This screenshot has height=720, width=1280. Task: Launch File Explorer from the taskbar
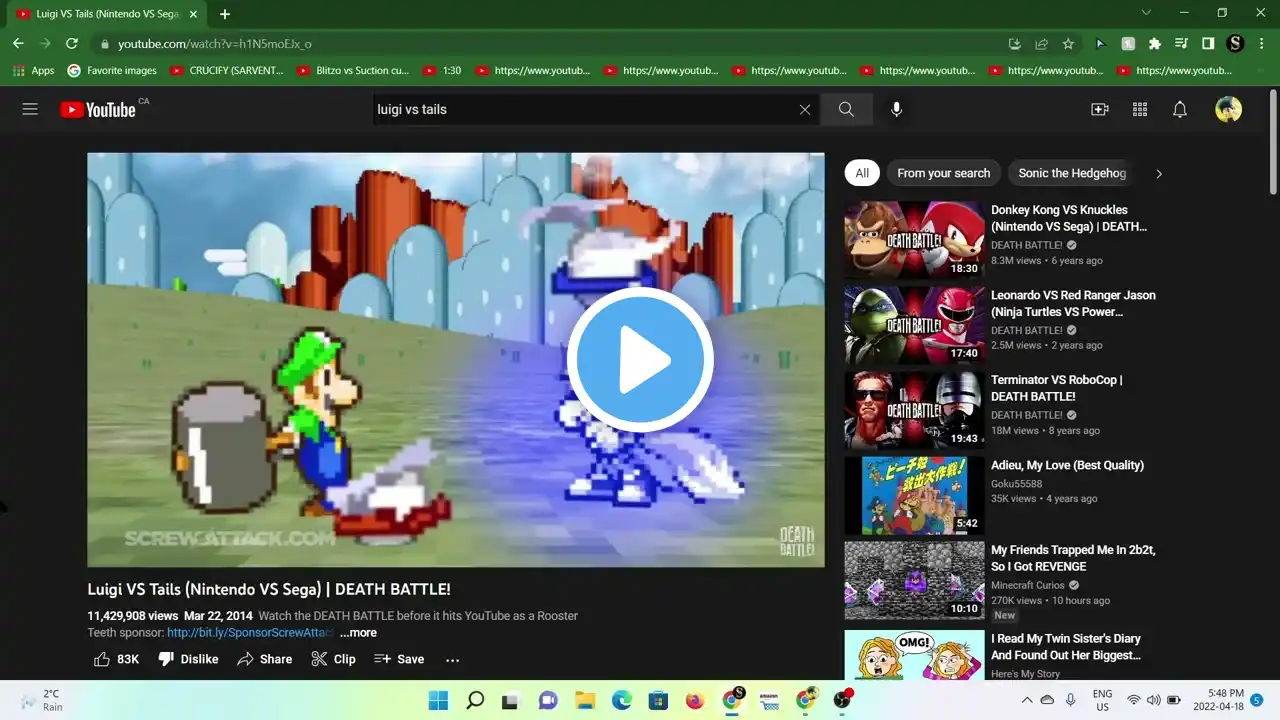click(585, 700)
